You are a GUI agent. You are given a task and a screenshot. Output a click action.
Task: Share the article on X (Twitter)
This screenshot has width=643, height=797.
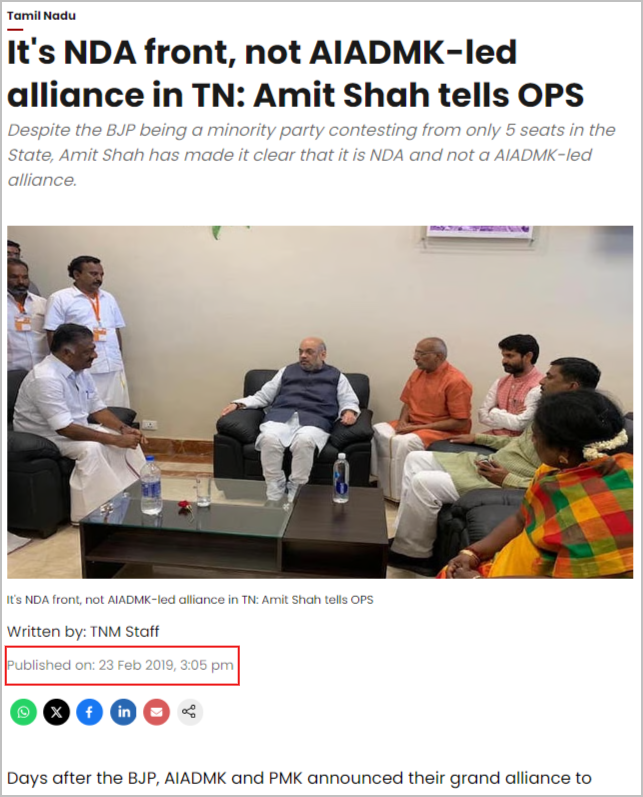56,712
